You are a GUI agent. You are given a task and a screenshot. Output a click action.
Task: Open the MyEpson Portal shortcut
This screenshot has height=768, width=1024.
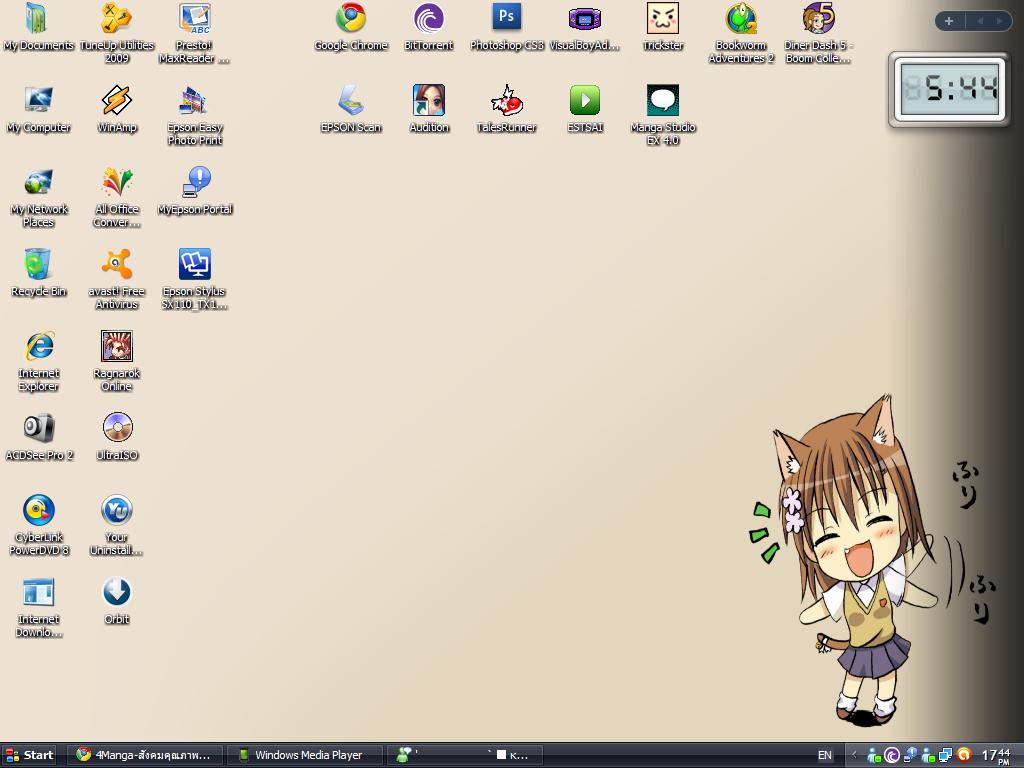click(x=195, y=191)
